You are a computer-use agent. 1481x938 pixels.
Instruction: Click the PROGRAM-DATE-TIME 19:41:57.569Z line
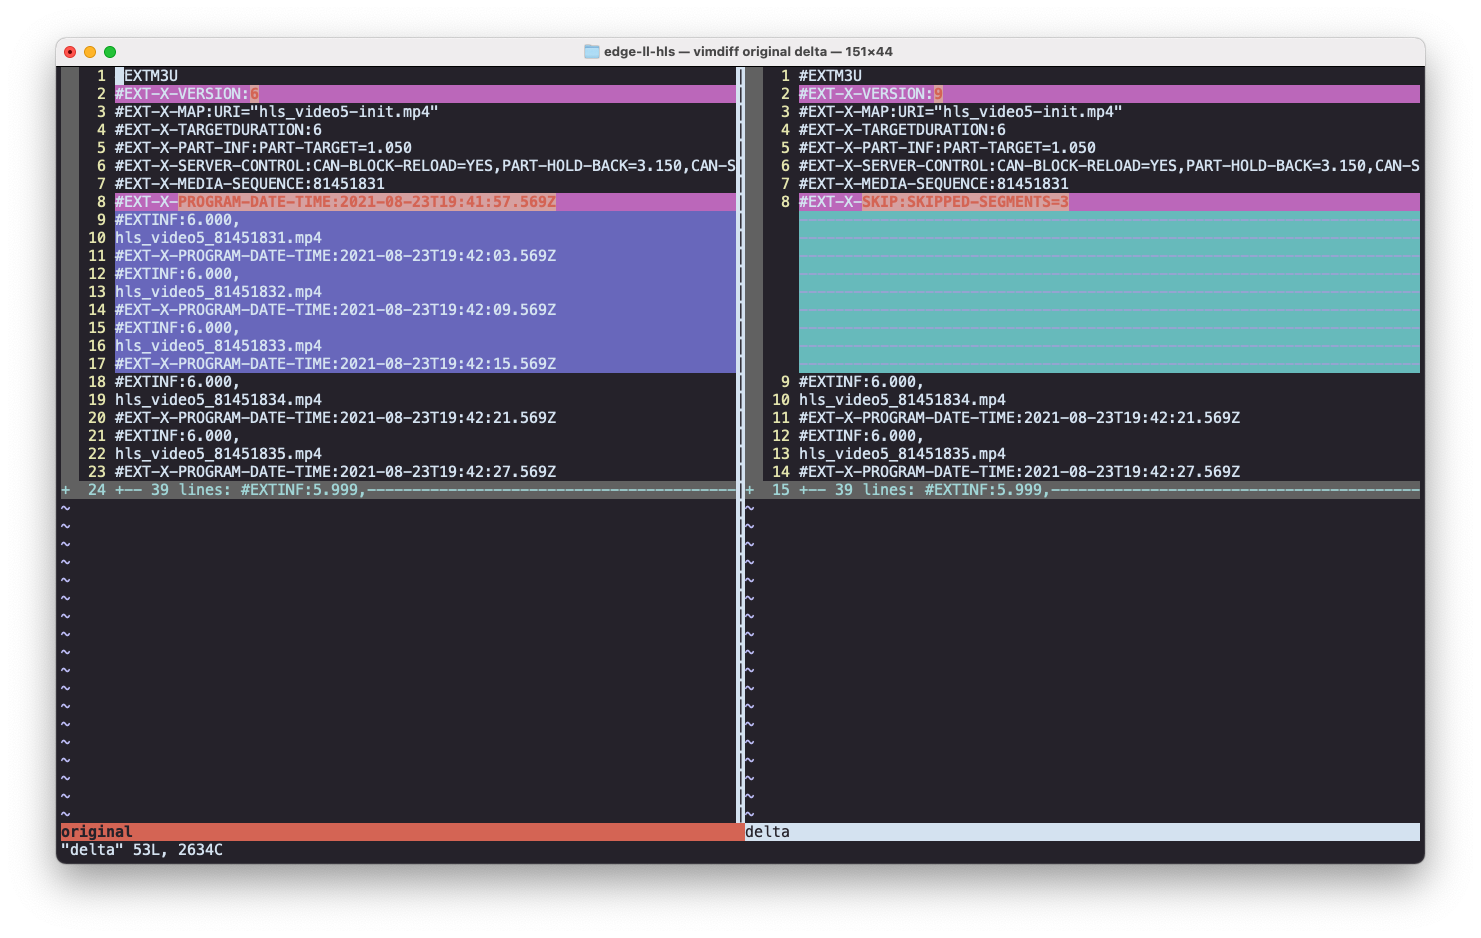[335, 202]
